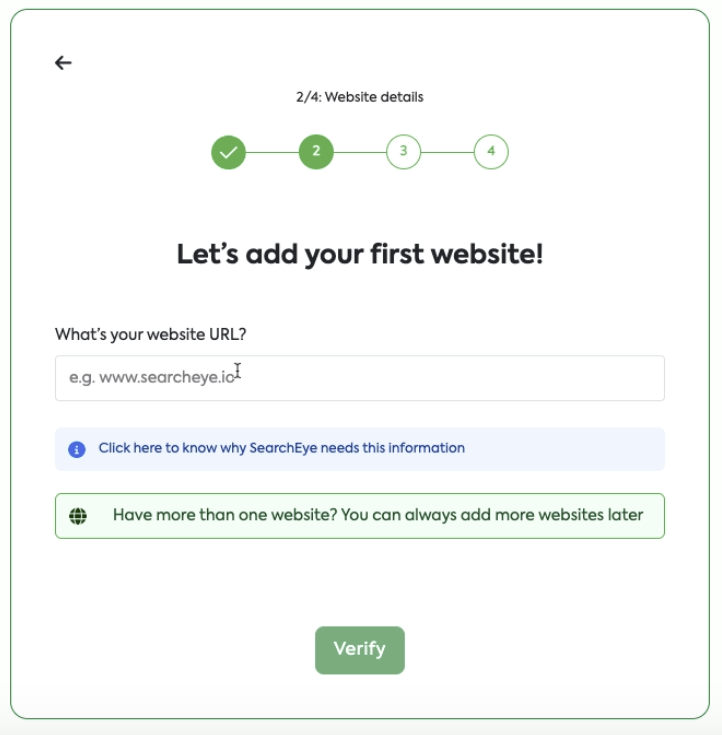The width and height of the screenshot is (722, 735).
Task: Click the connector line between steps 3 and 4
Action: click(447, 152)
